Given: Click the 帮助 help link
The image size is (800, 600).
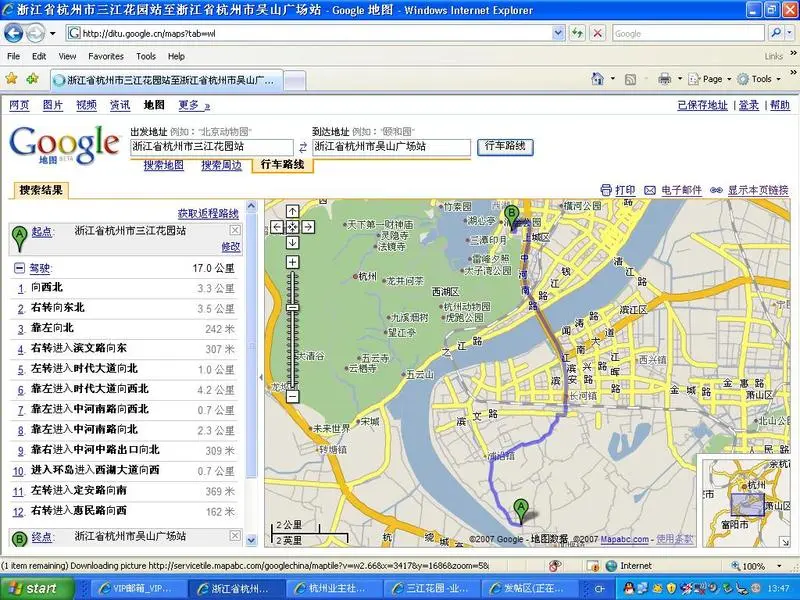Looking at the screenshot, I should pos(780,105).
